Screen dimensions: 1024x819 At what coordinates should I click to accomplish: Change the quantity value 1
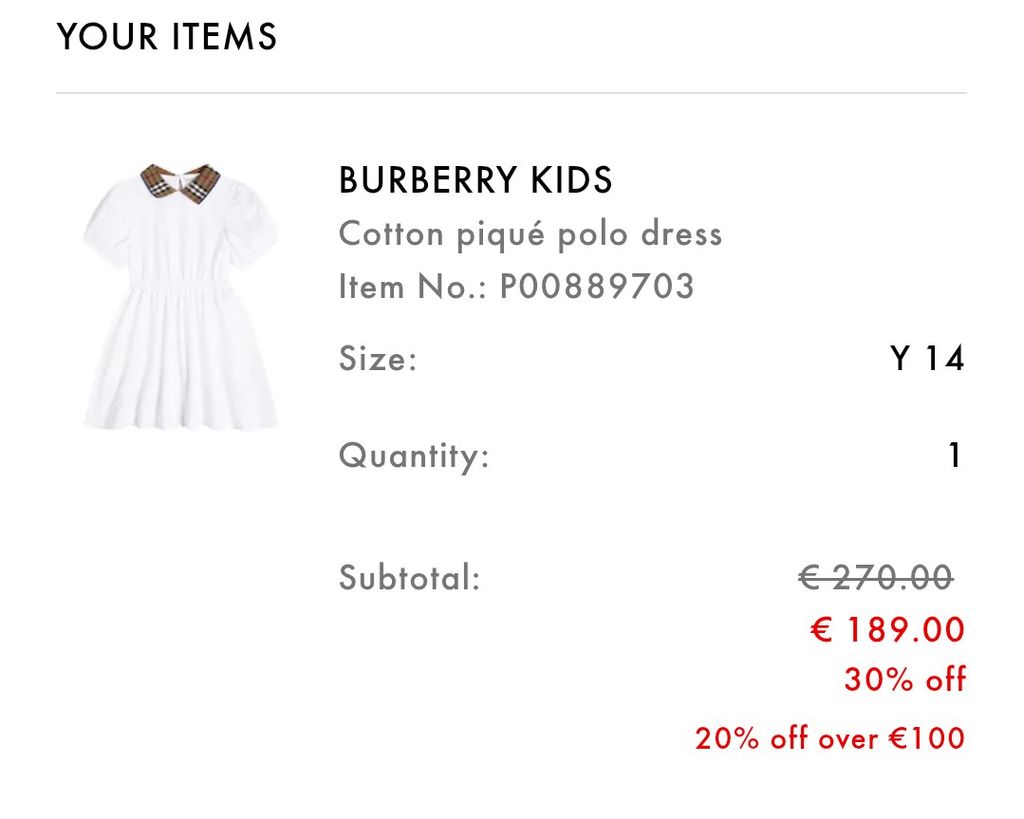pyautogui.click(x=955, y=456)
